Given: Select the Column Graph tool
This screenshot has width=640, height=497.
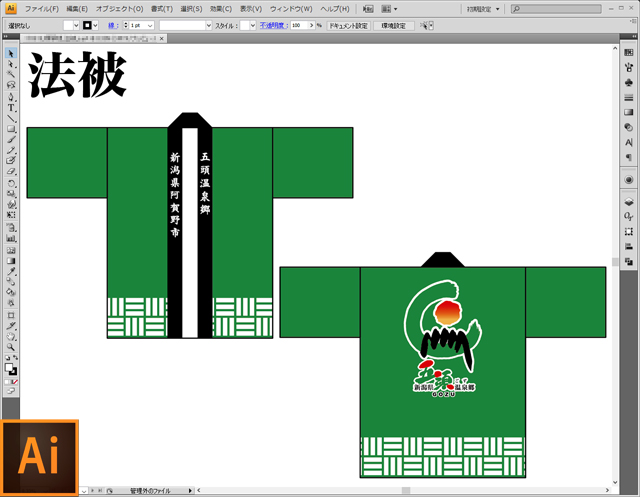Looking at the screenshot, I should [x=11, y=238].
